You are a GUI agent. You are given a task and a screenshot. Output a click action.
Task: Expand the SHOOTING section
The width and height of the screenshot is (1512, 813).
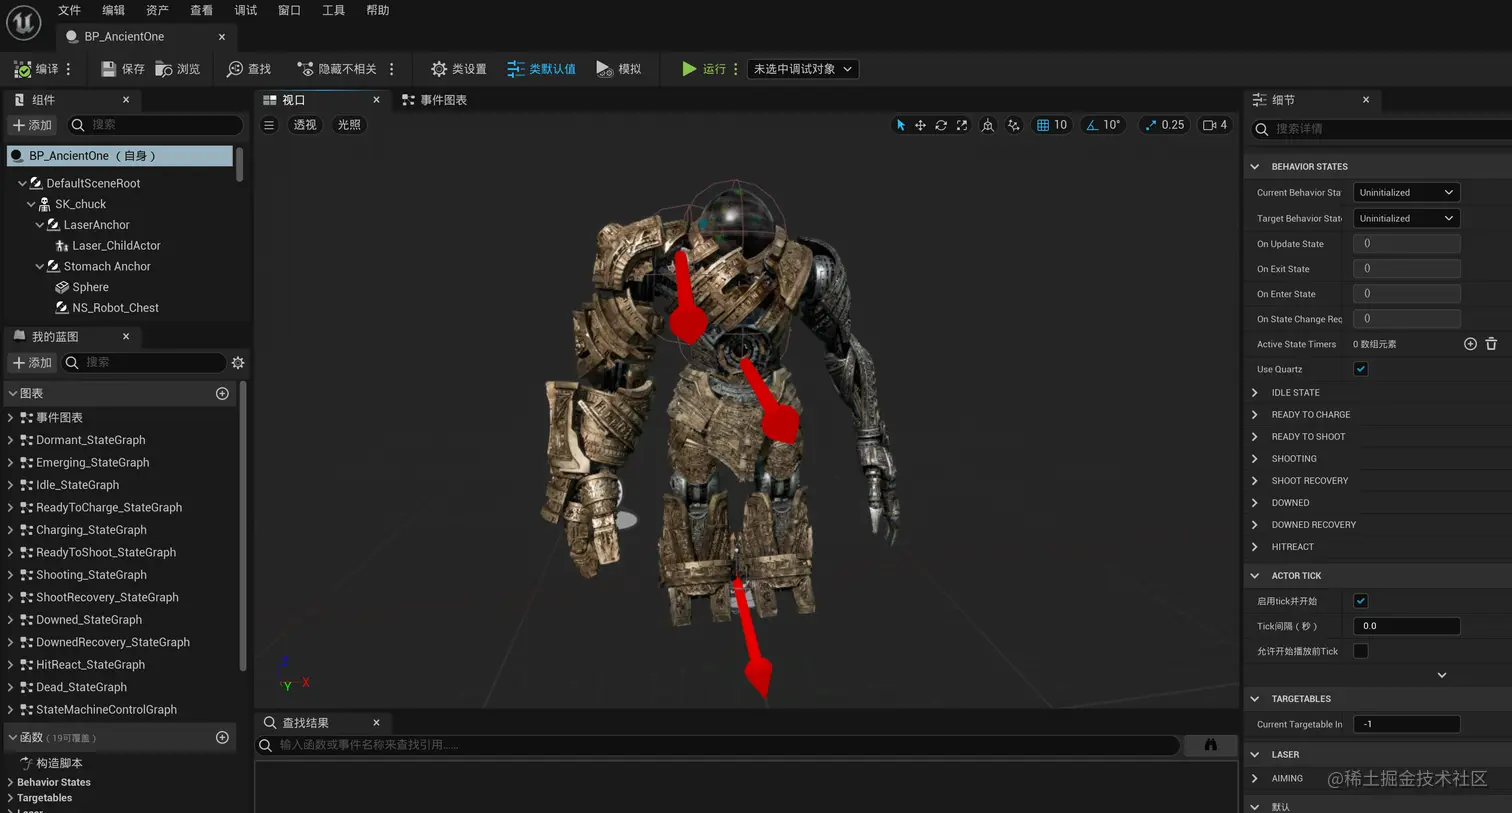click(1255, 459)
